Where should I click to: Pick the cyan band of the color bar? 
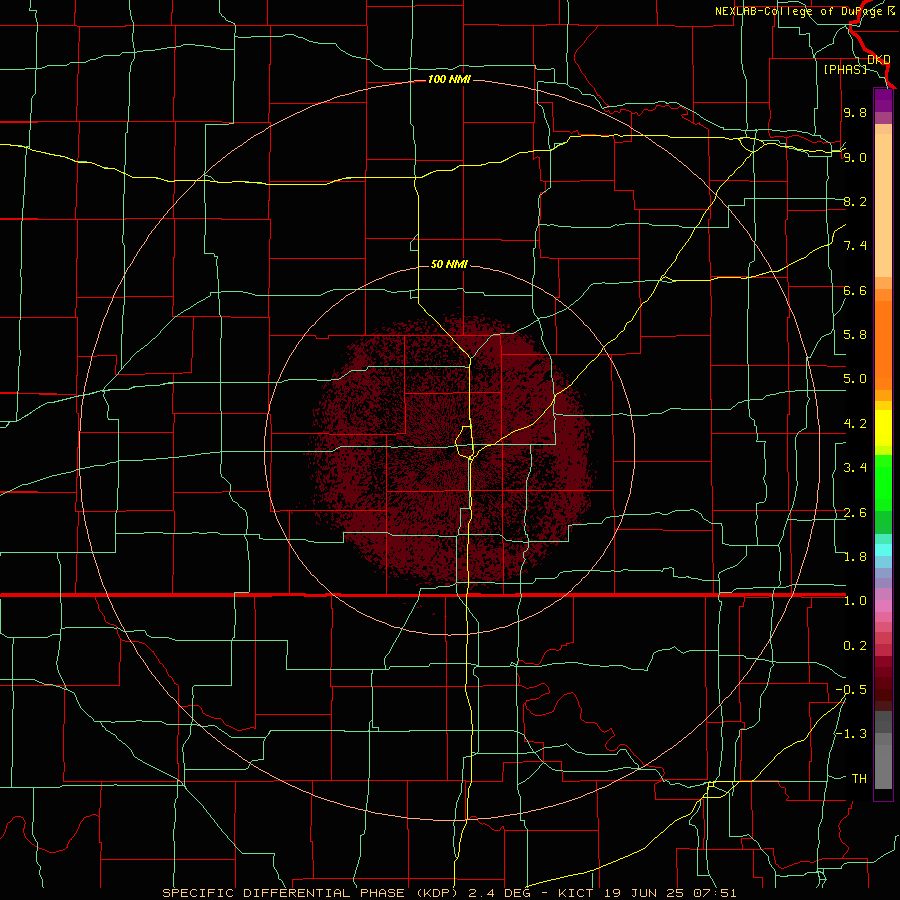pyautogui.click(x=883, y=549)
